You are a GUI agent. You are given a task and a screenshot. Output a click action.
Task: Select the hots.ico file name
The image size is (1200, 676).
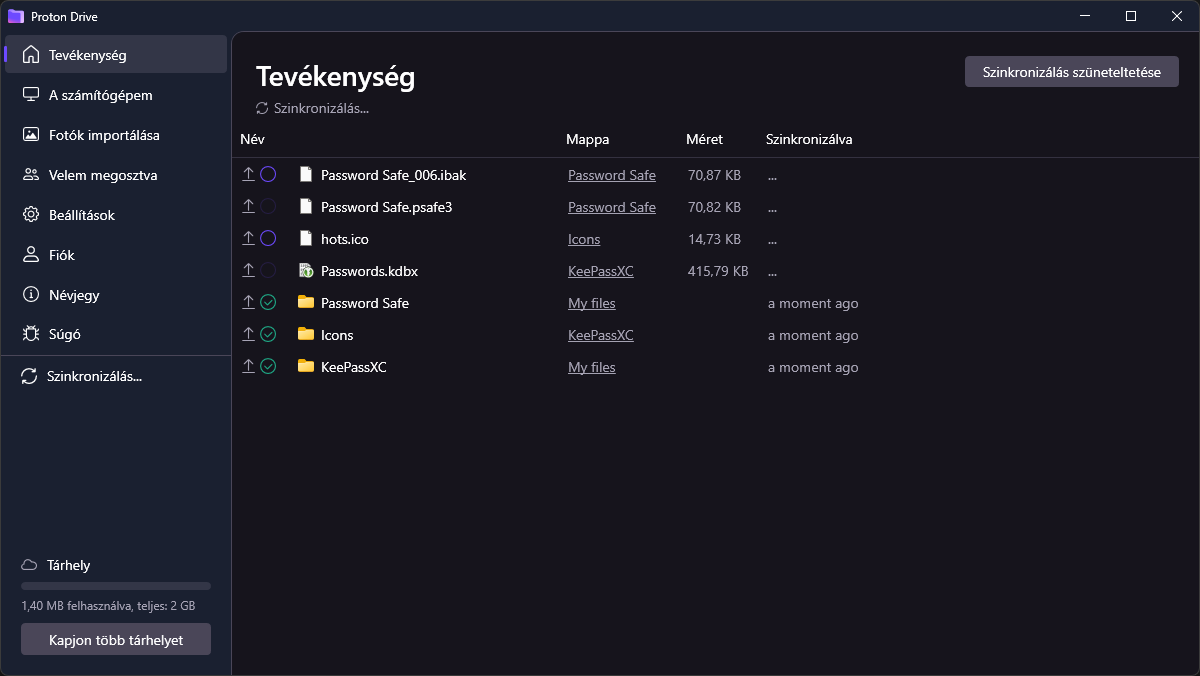[x=345, y=239]
